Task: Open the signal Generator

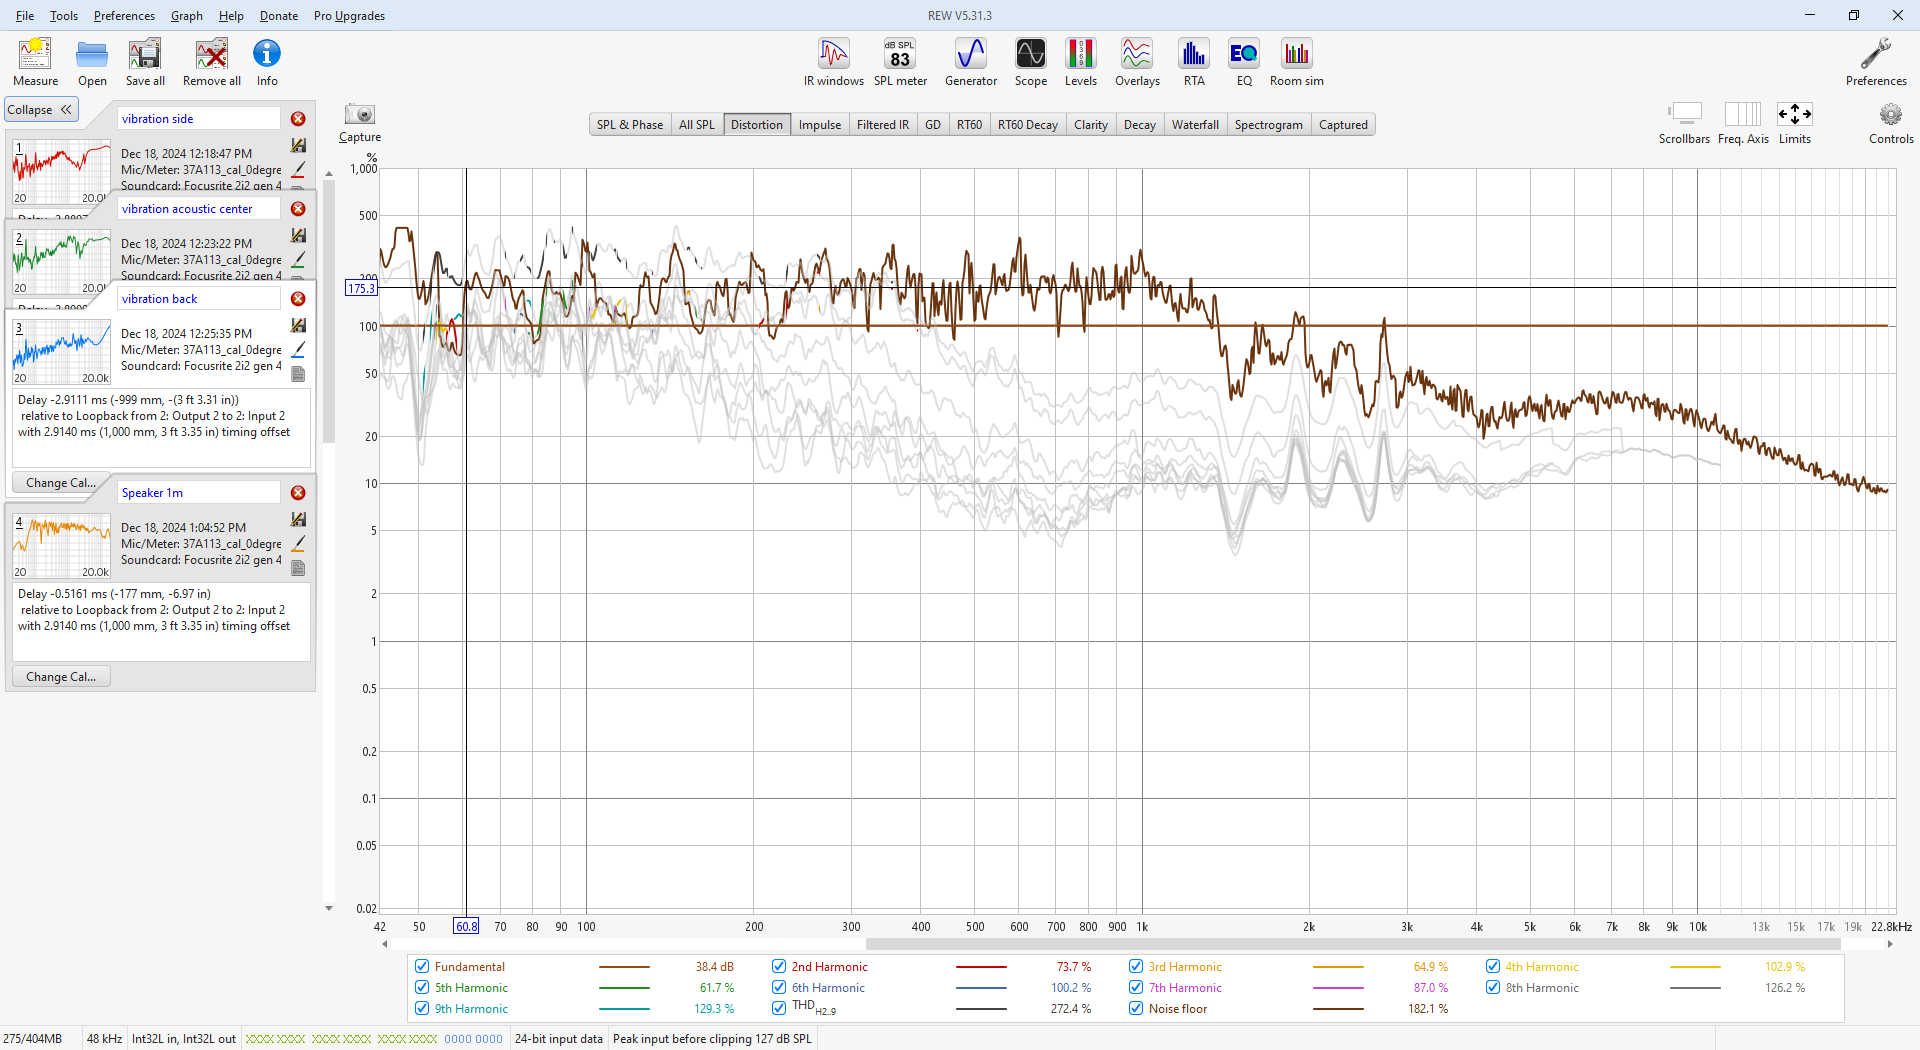Action: (971, 54)
